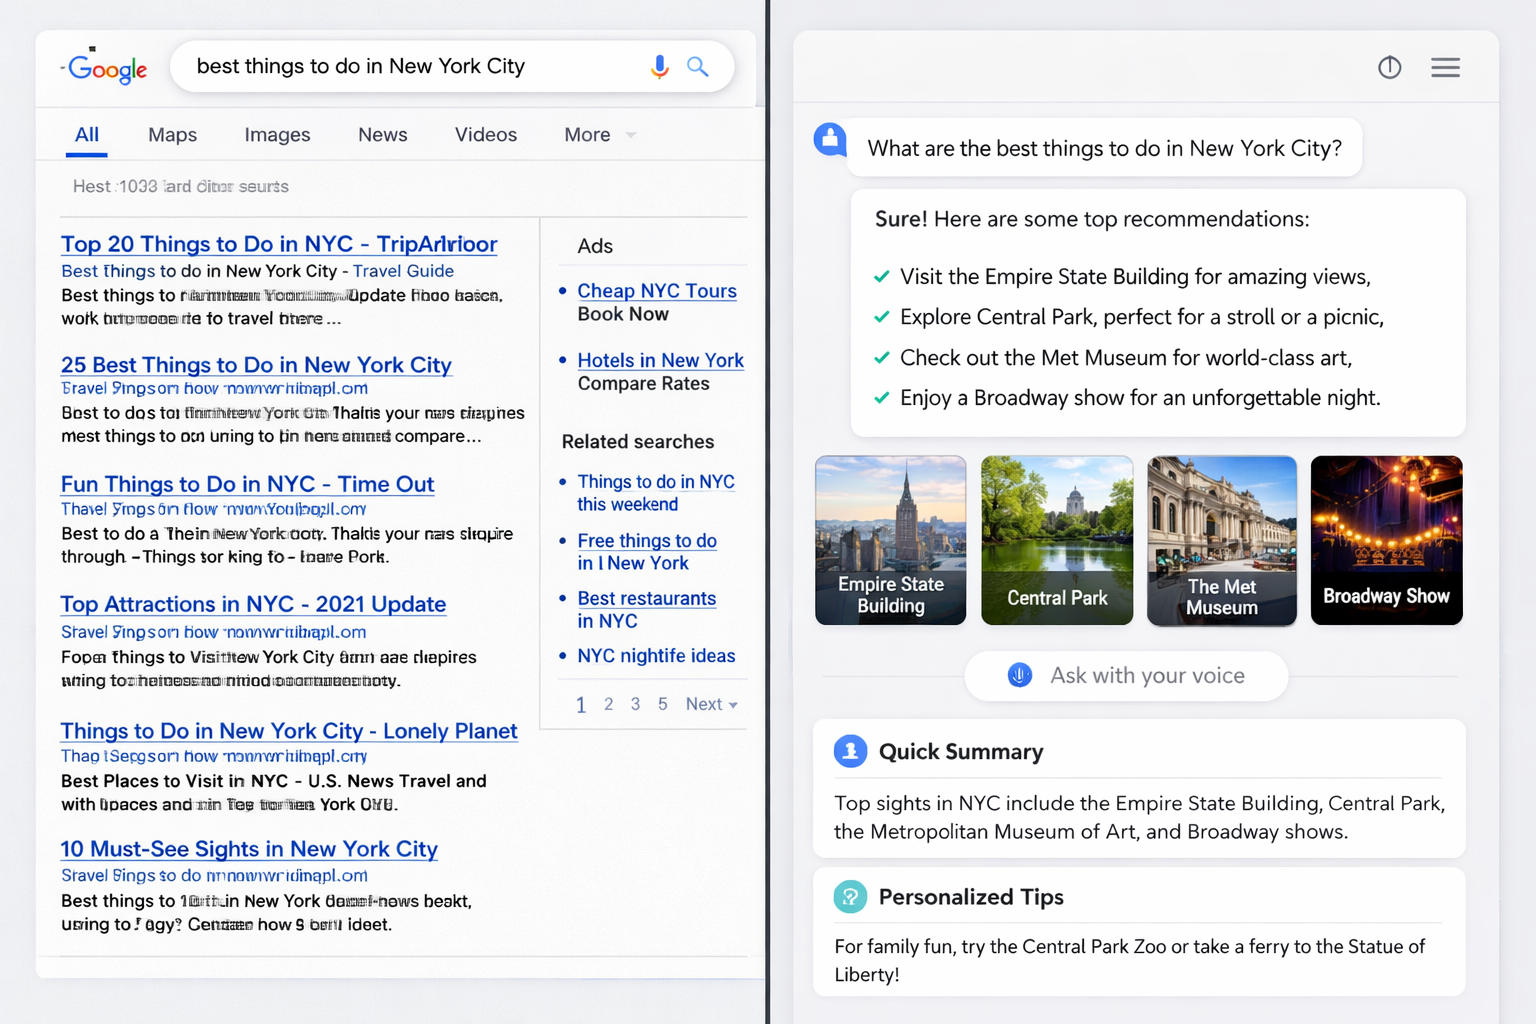
Task: Click the 'Related searches' heading
Action: (x=638, y=442)
